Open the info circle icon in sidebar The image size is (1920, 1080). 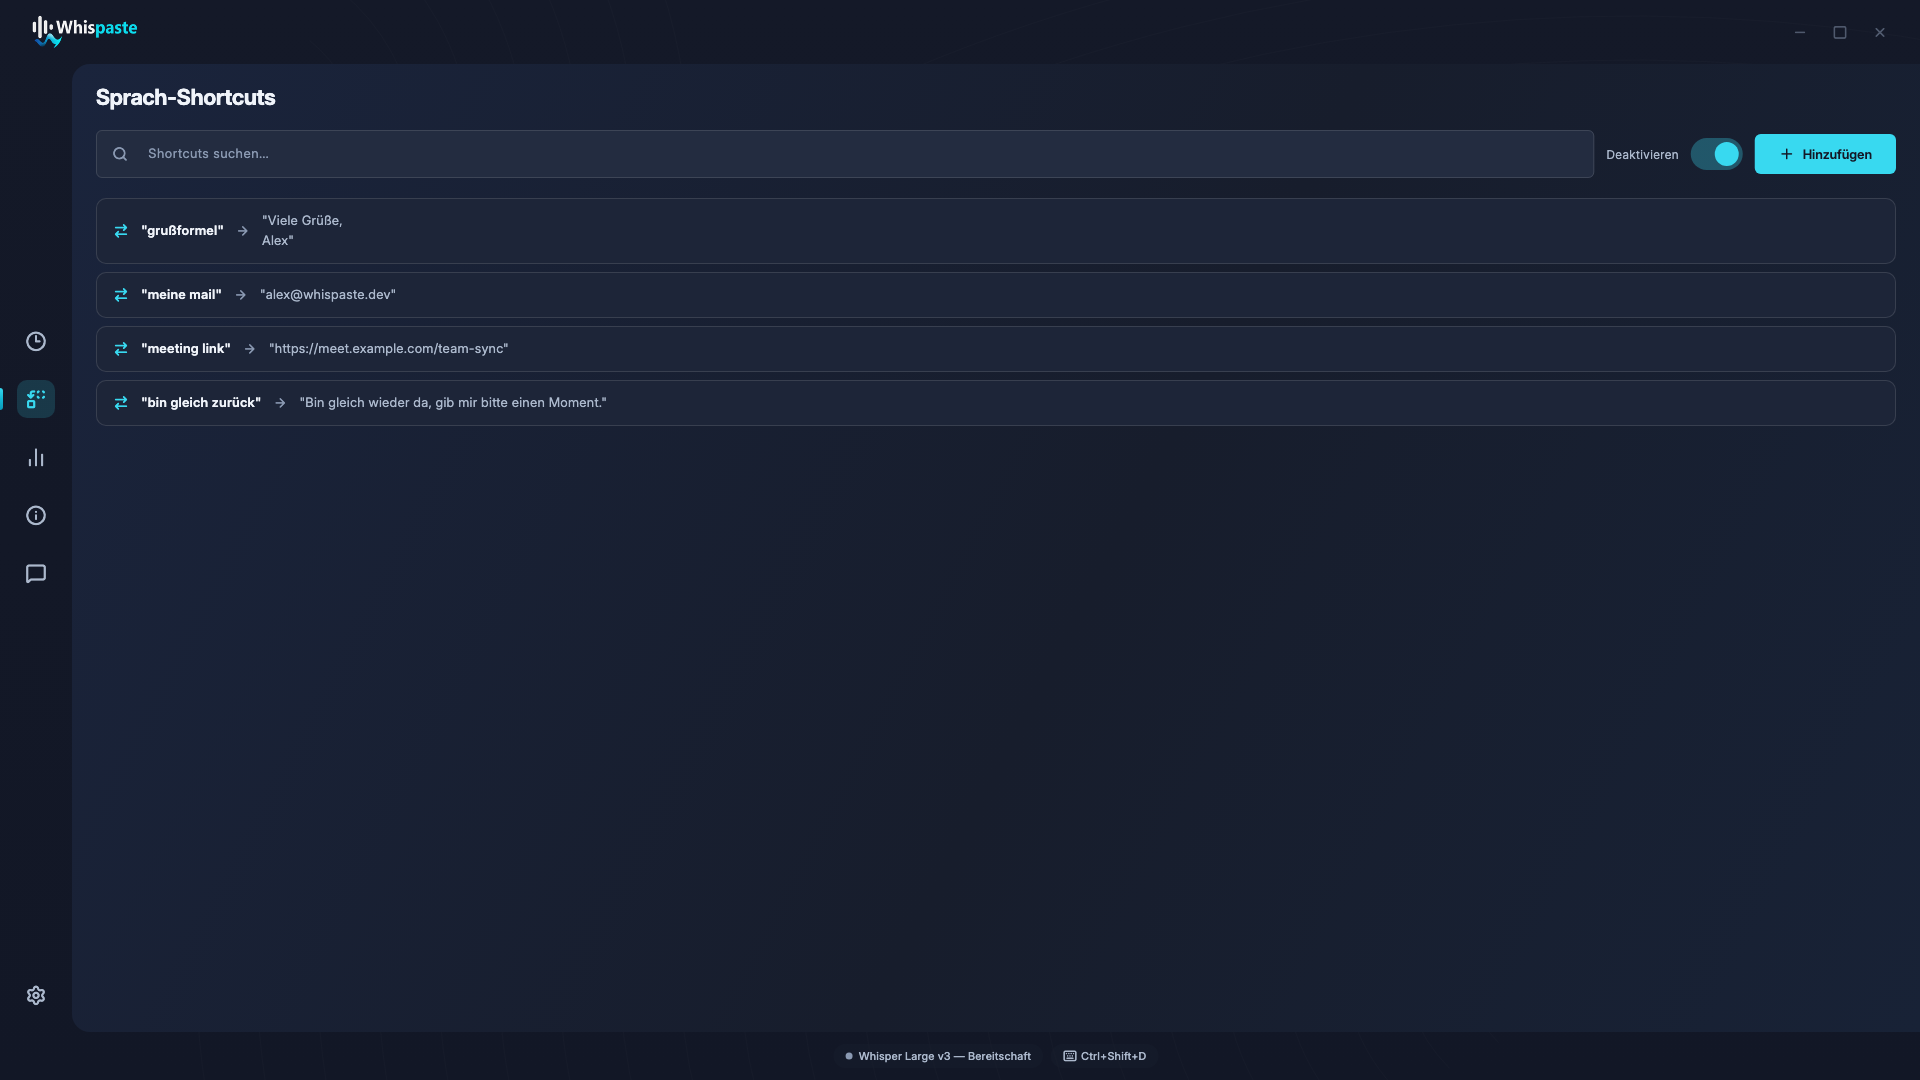(36, 516)
